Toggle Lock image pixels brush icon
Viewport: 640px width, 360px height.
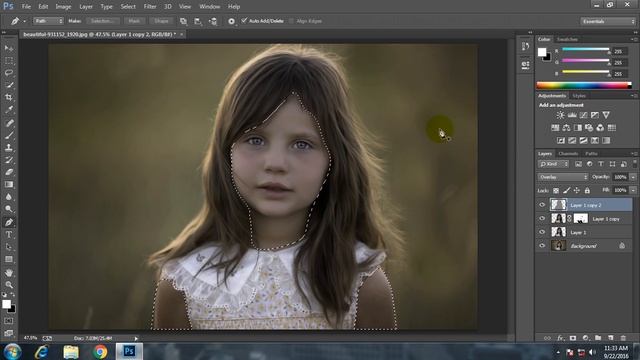(x=567, y=190)
